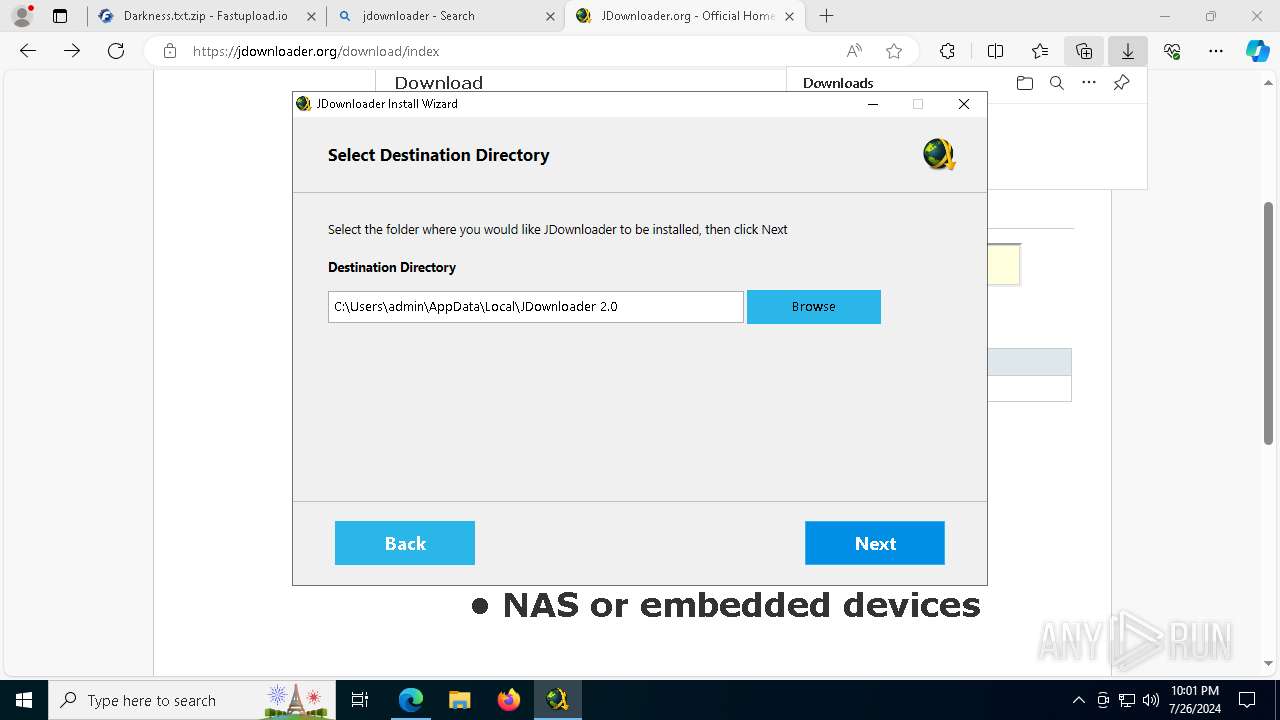
Task: Open volume control in tray
Action: point(1151,700)
